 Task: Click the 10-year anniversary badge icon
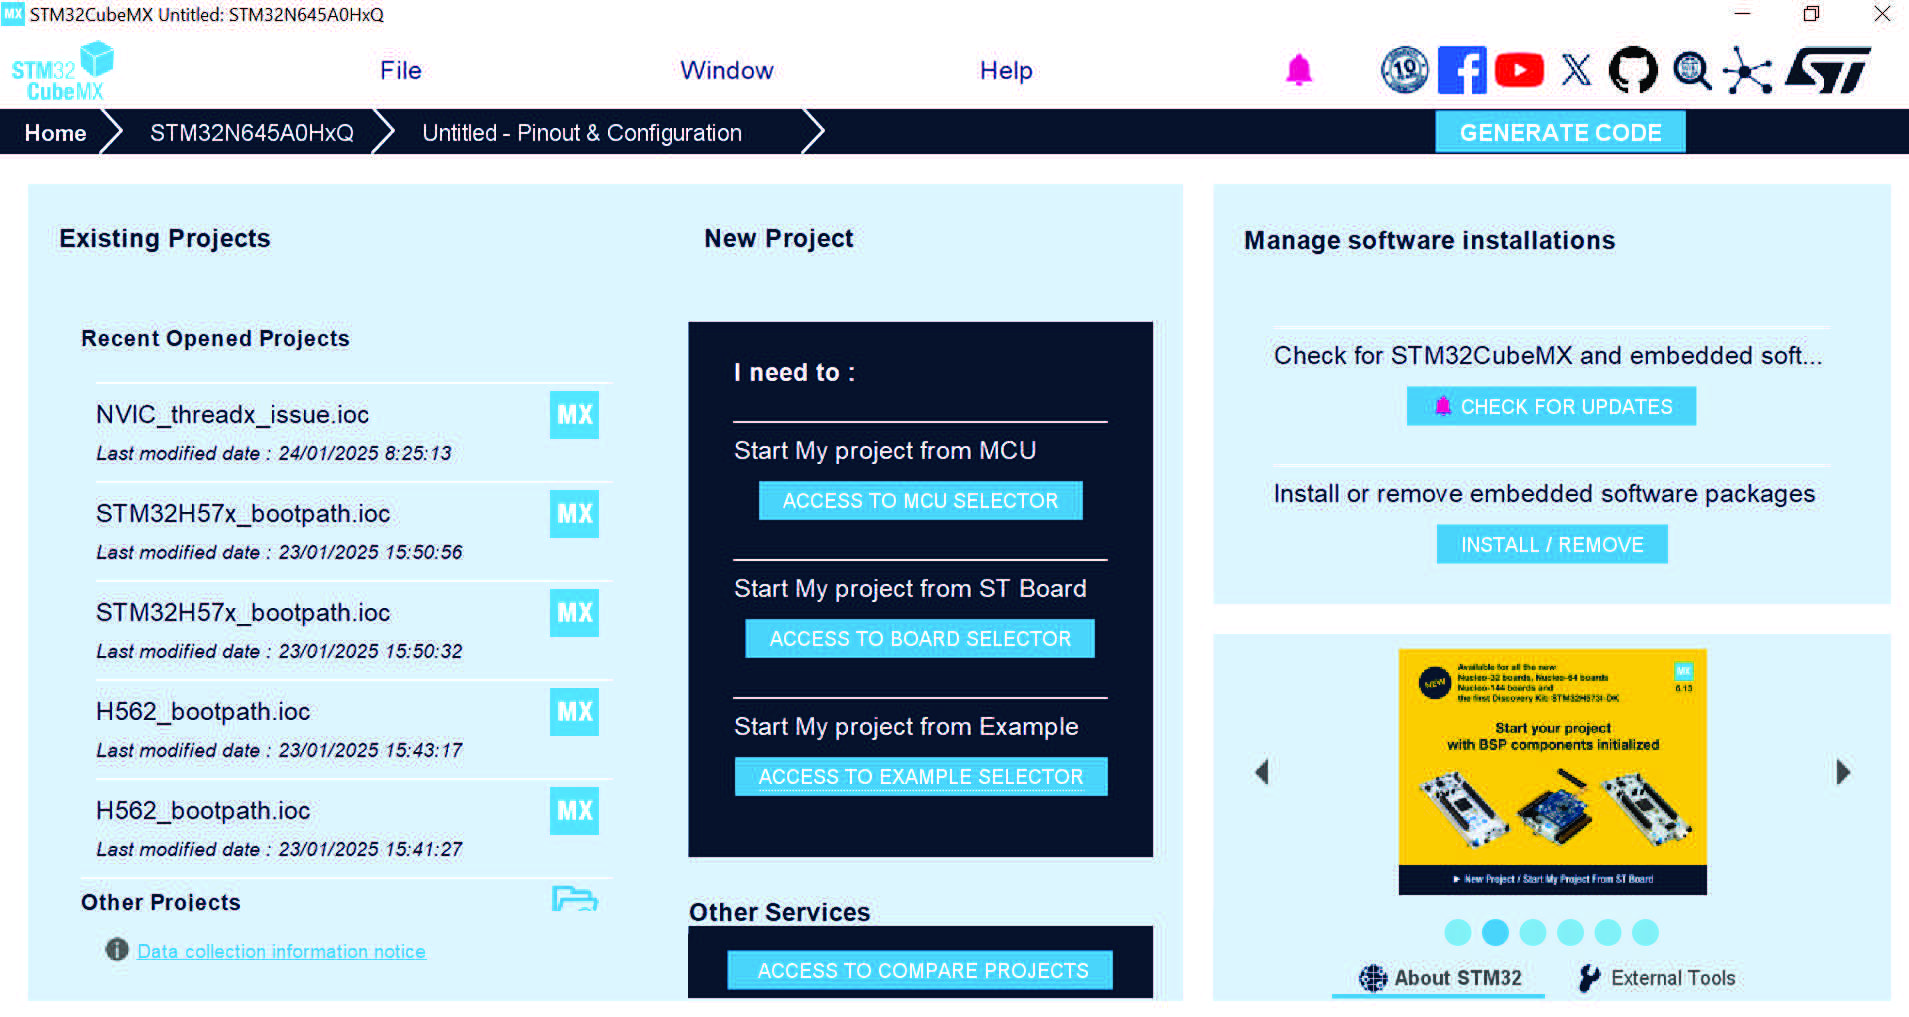point(1405,70)
